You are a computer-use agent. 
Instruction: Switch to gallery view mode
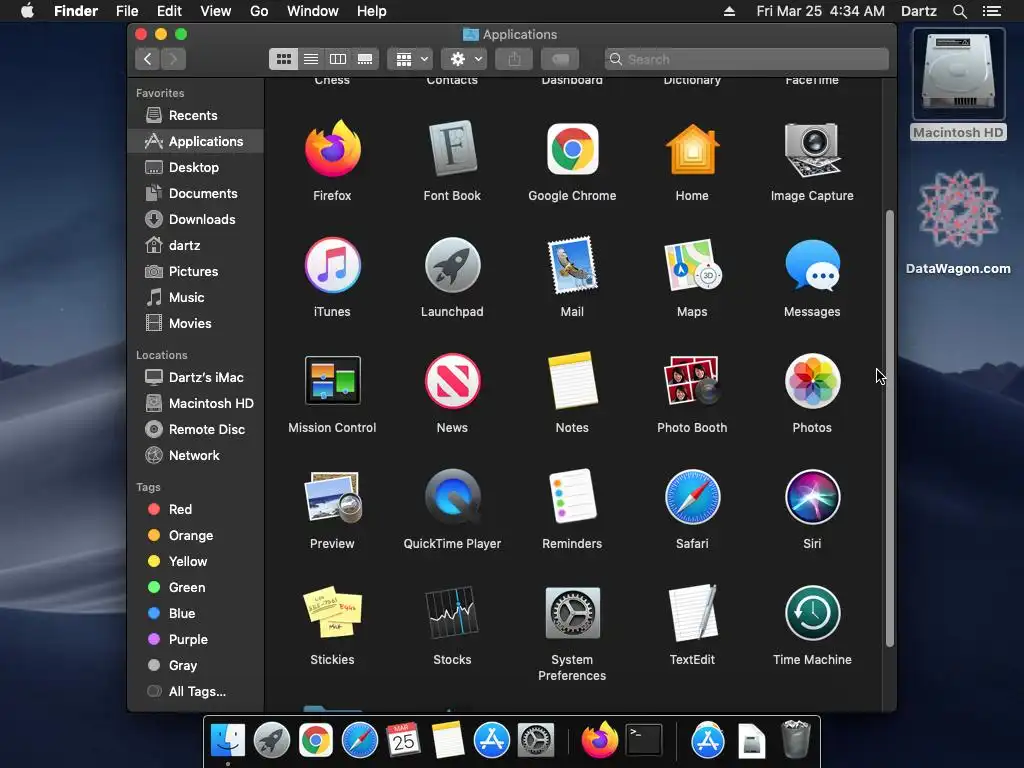click(x=365, y=59)
